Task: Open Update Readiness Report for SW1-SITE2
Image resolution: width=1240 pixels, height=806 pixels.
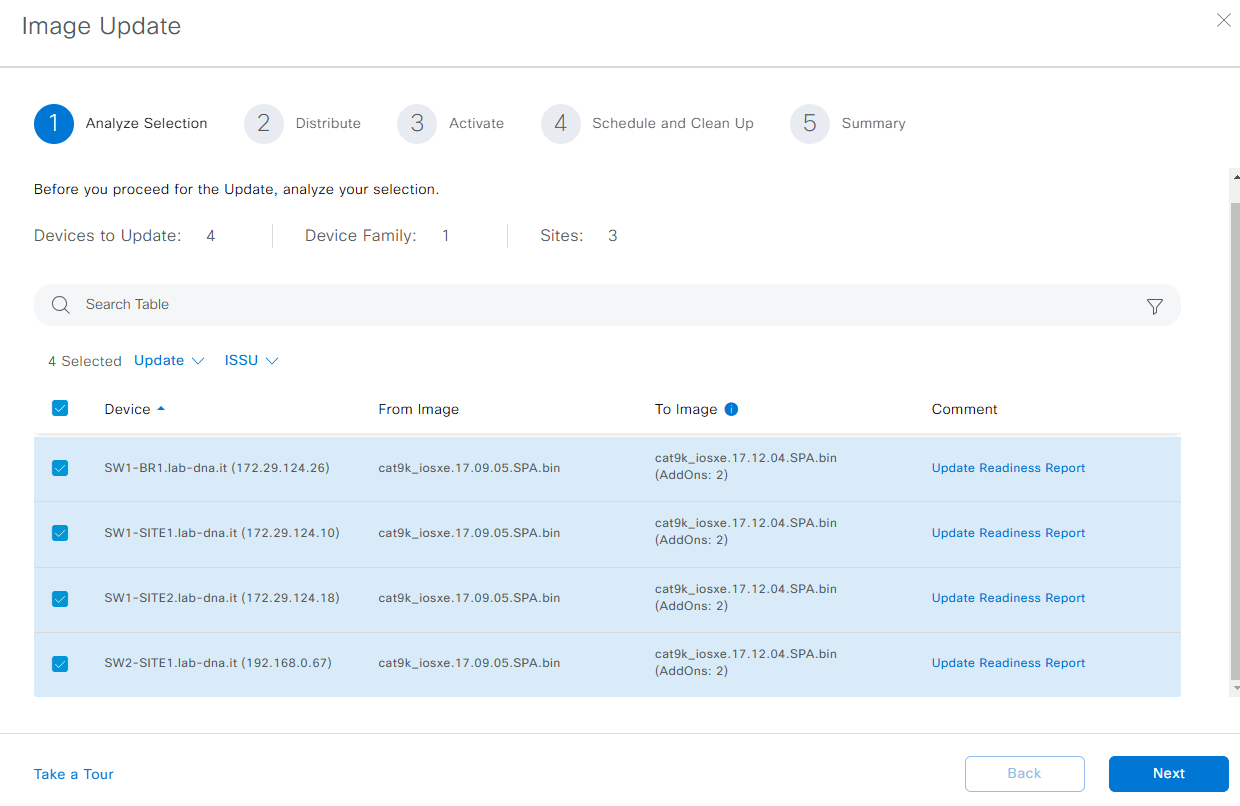Action: point(1008,598)
